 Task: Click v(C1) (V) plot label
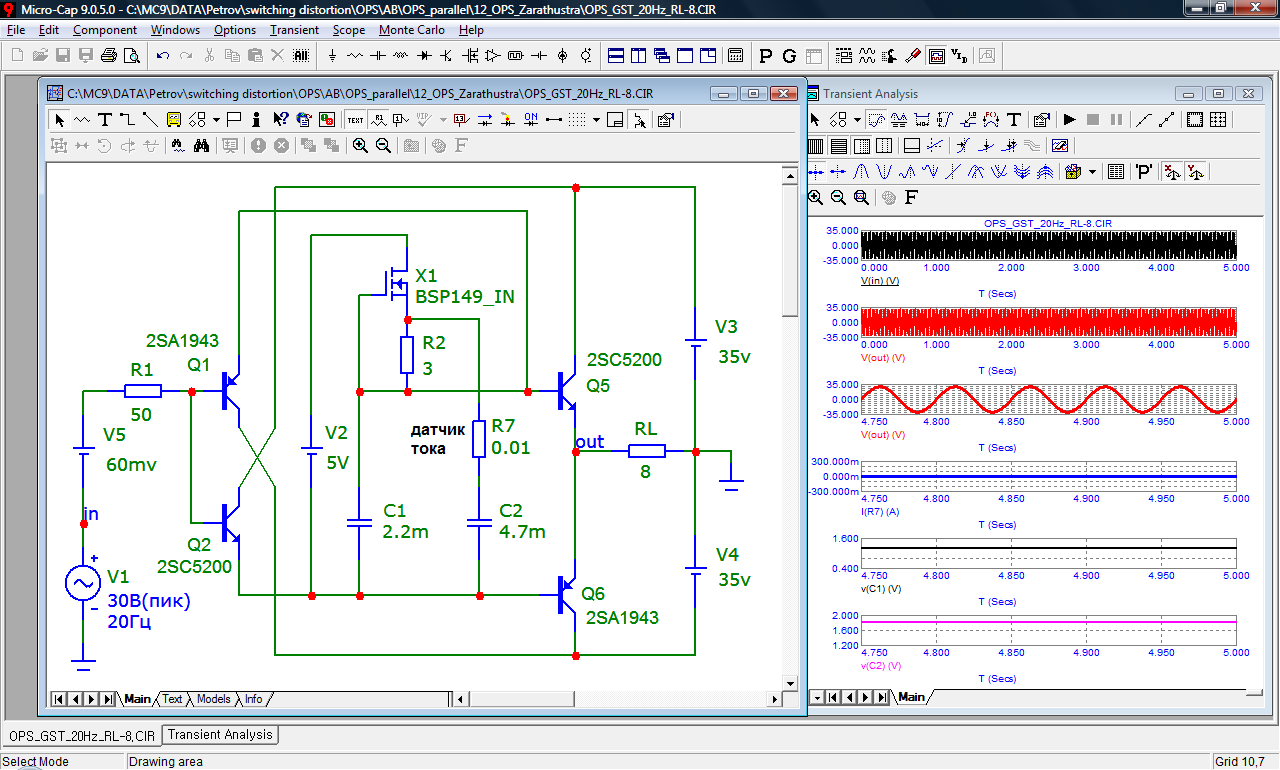[880, 588]
